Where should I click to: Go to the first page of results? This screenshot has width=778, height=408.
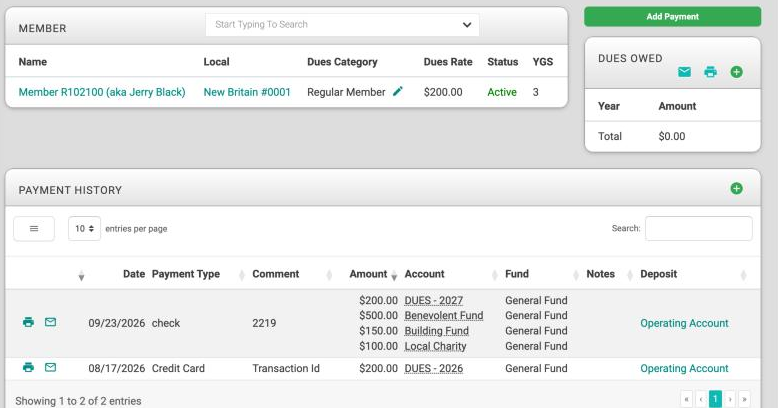pos(687,399)
